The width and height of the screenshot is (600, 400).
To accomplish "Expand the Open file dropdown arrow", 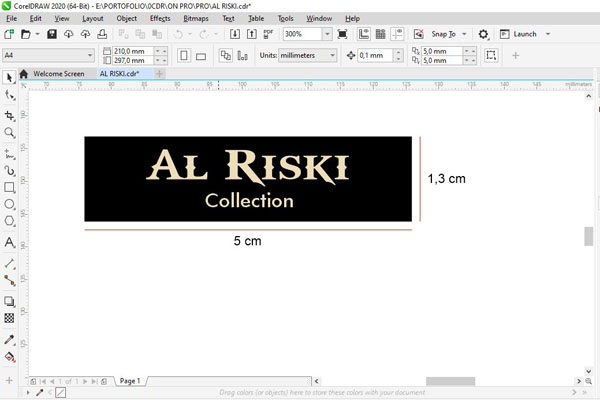I will [38, 34].
